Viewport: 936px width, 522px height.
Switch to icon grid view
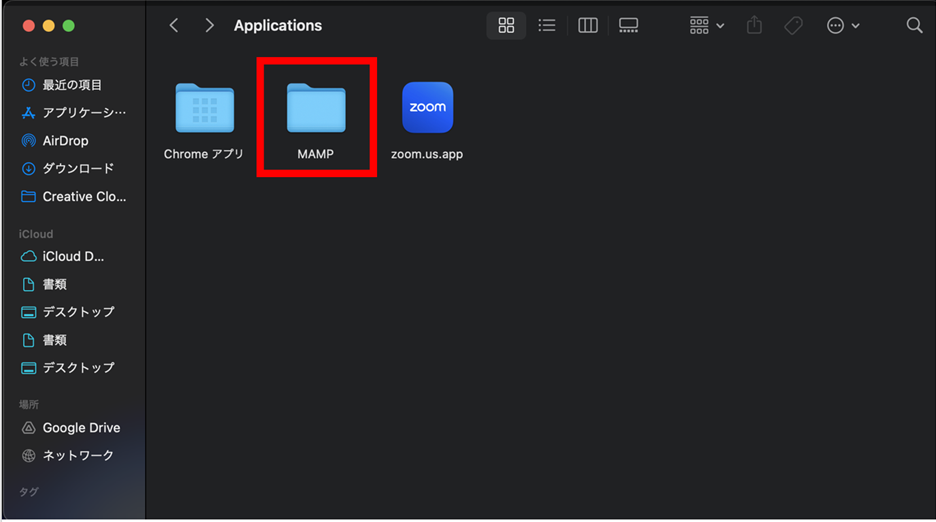pyautogui.click(x=506, y=26)
